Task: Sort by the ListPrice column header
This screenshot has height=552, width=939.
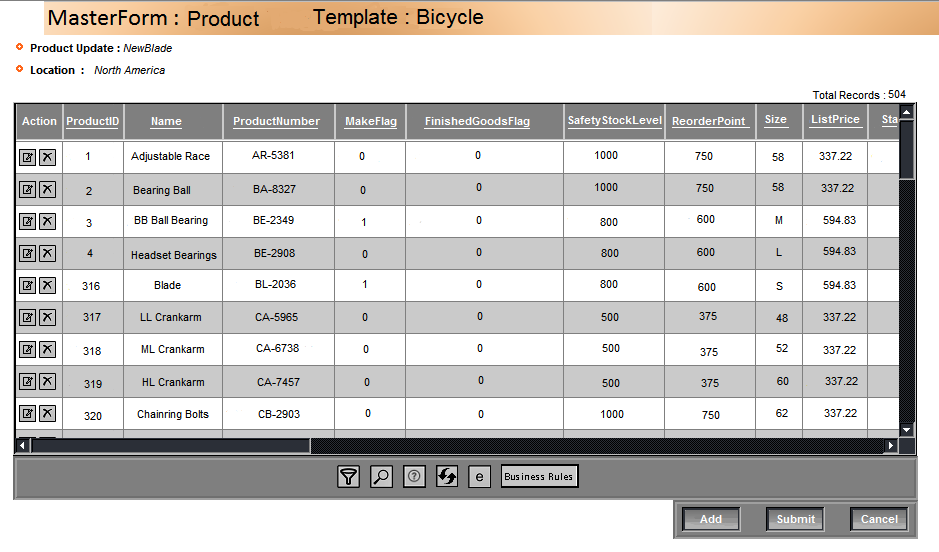Action: (x=836, y=120)
